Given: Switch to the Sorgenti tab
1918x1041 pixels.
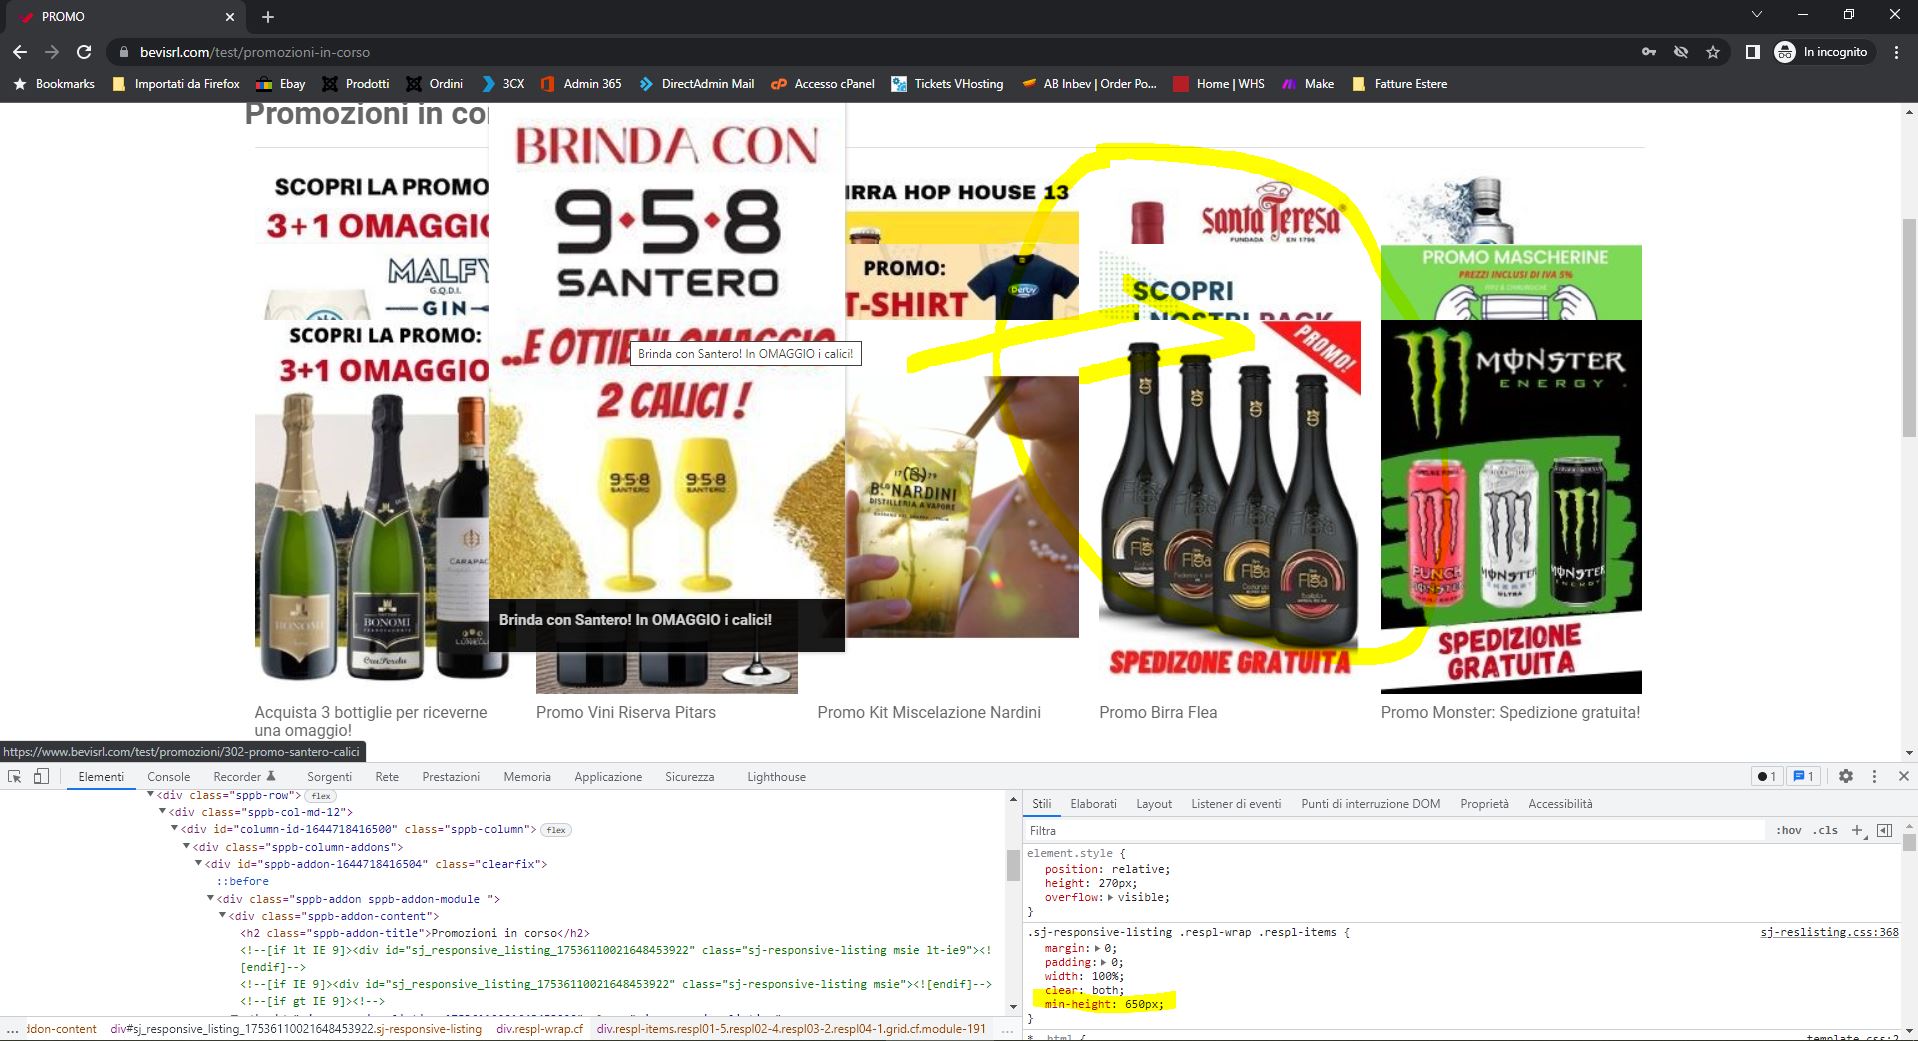Looking at the screenshot, I should point(329,777).
